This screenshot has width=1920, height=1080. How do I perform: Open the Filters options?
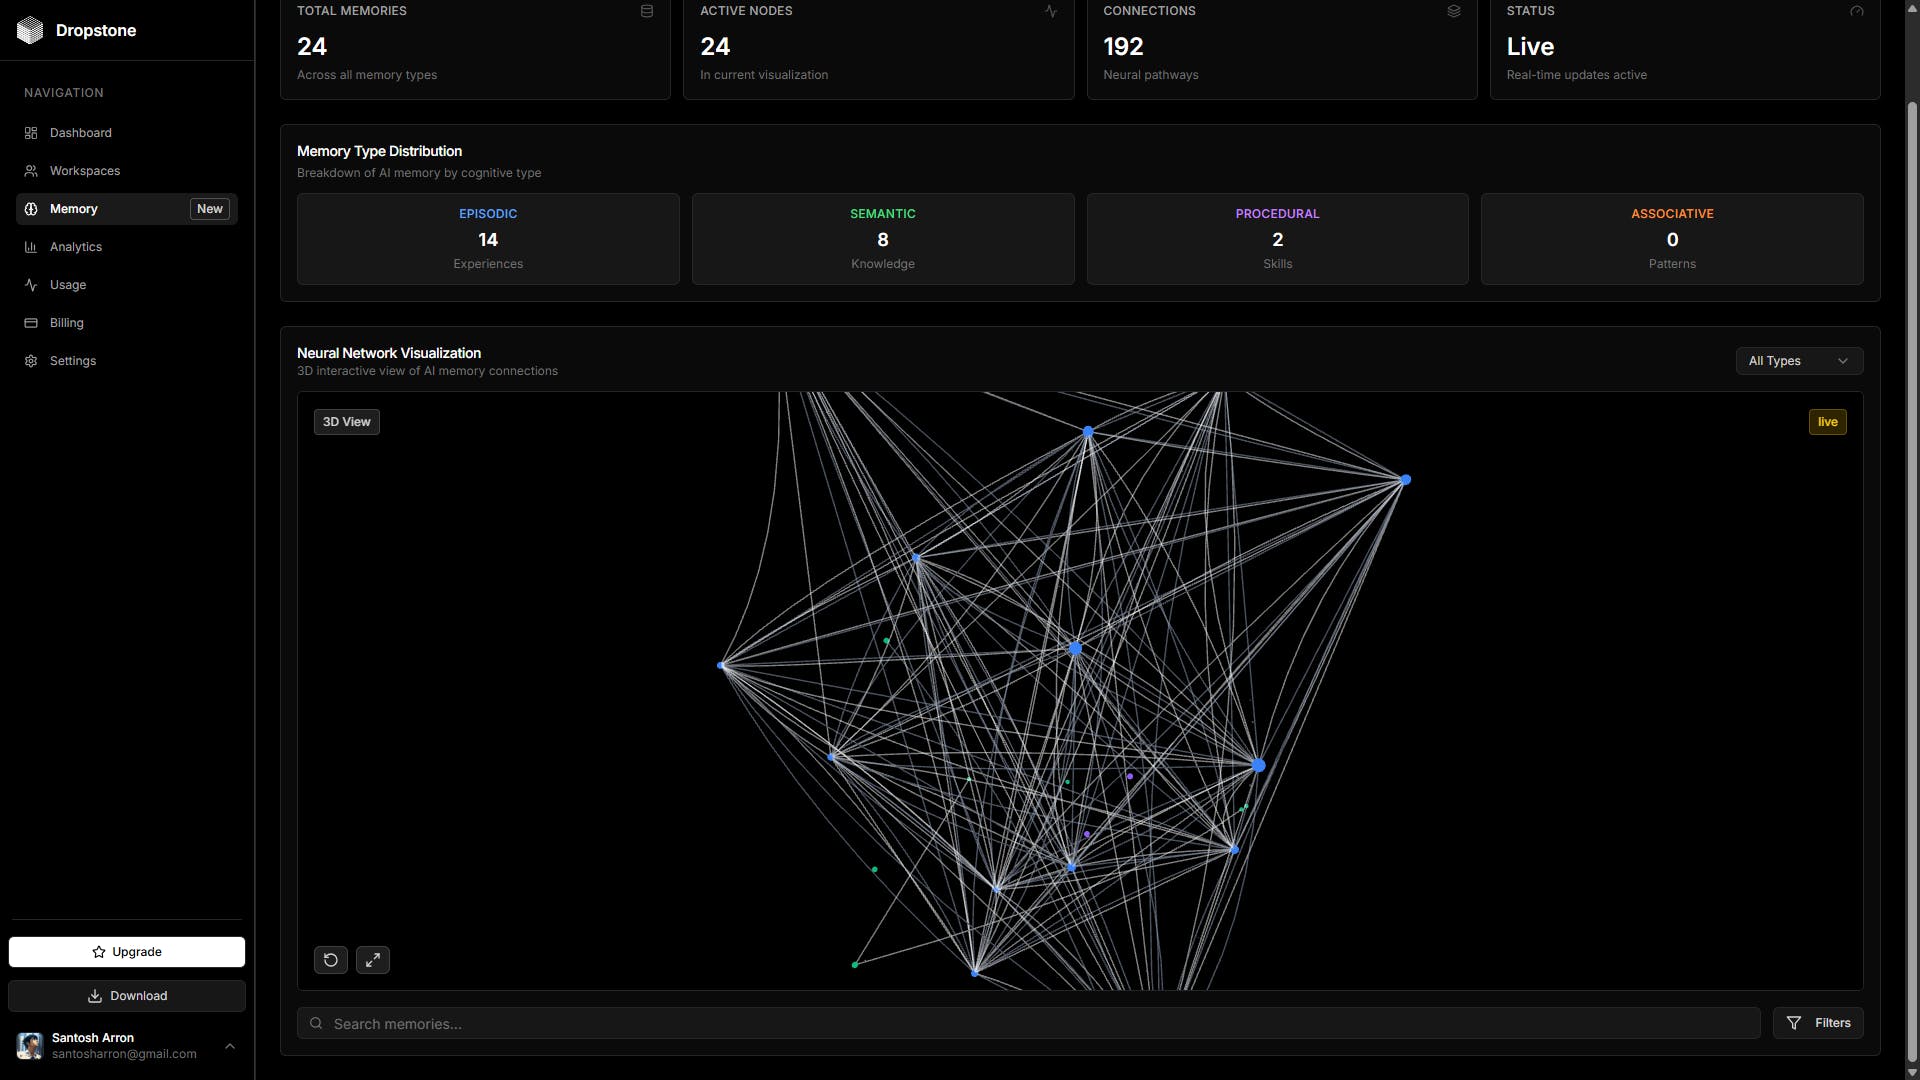pos(1818,1023)
